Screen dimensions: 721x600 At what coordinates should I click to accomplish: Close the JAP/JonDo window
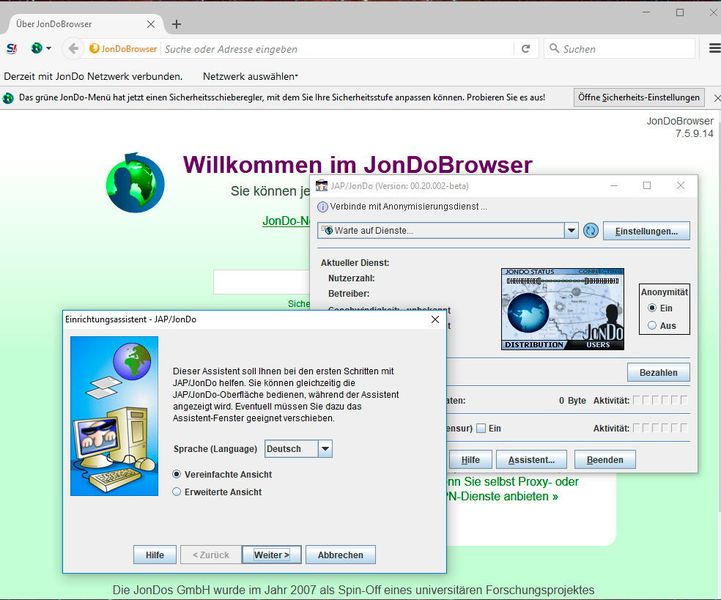(681, 185)
